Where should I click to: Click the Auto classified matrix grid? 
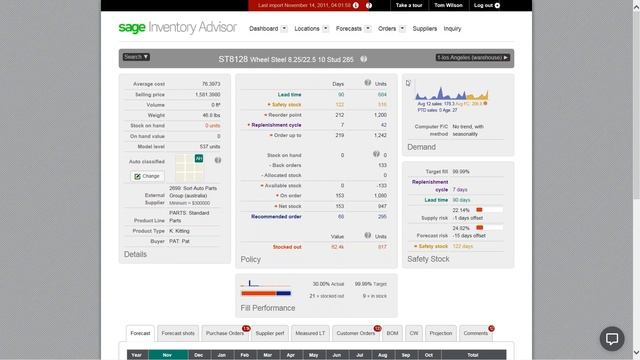(189, 168)
